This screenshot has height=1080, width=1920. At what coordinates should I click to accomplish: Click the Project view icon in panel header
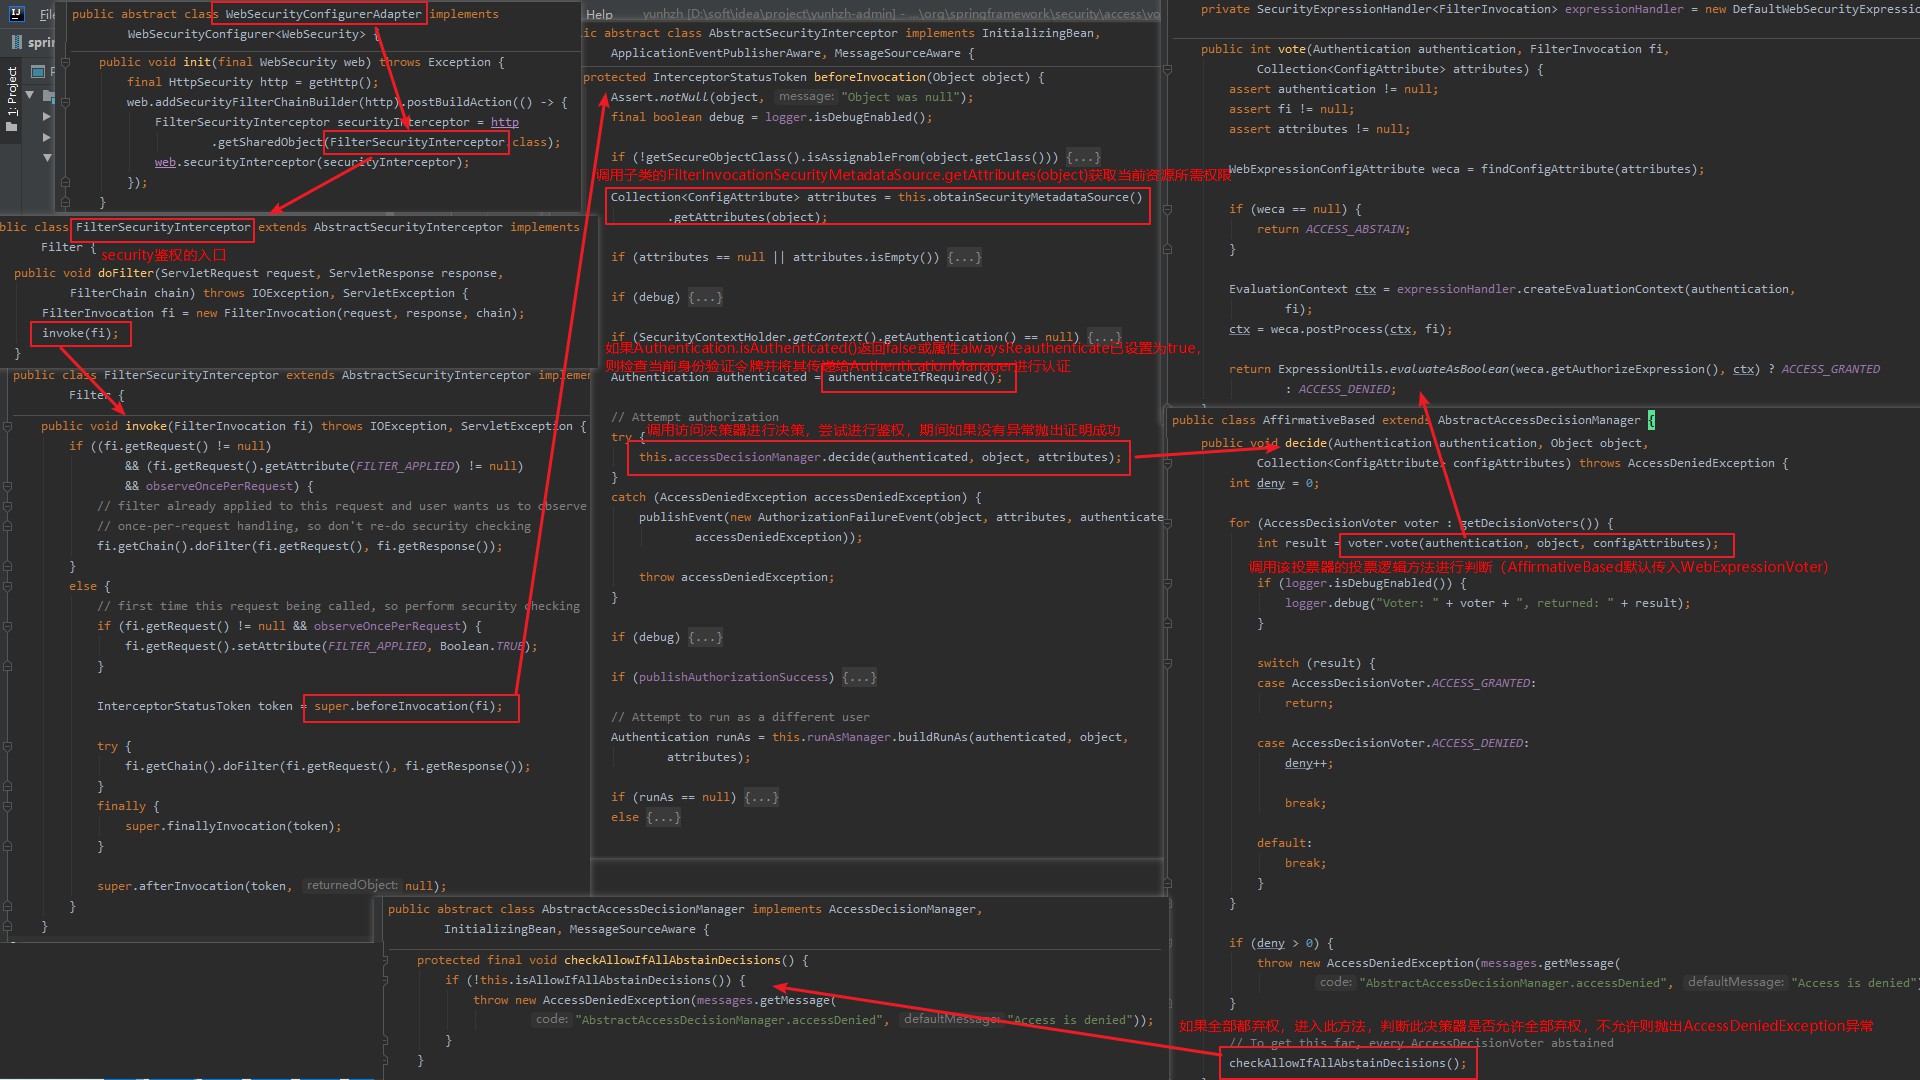pos(38,71)
